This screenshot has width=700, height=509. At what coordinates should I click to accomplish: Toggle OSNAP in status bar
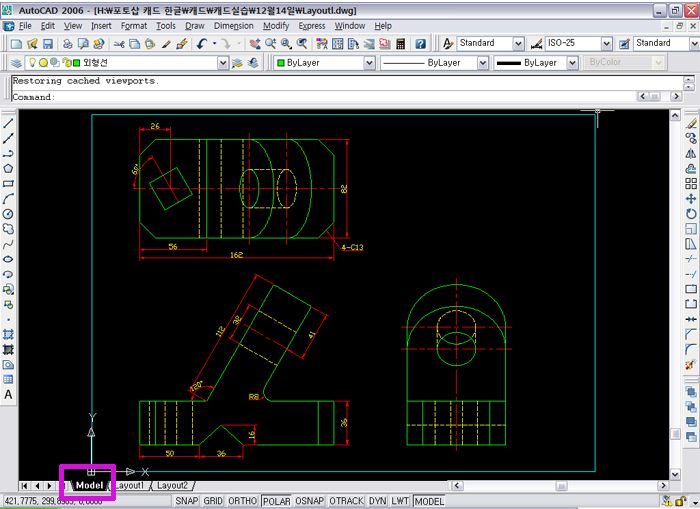pos(309,501)
